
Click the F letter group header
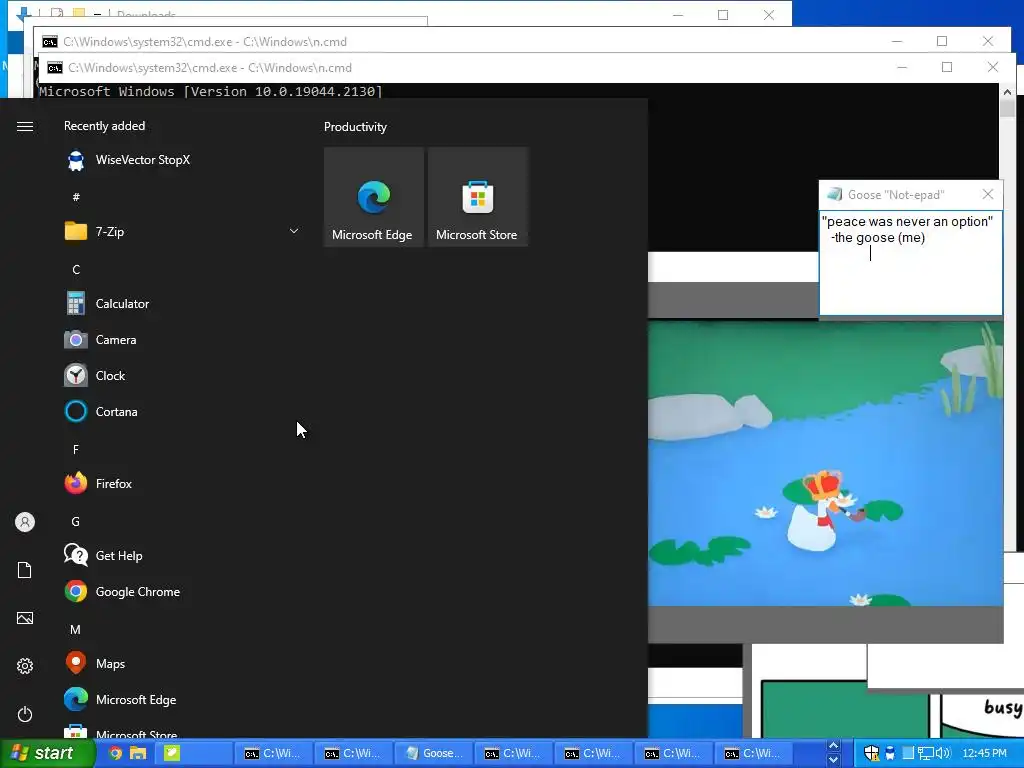click(76, 449)
